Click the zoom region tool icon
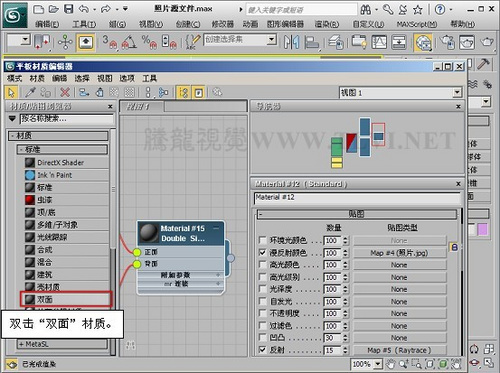The height and width of the screenshot is (373, 500). point(416,364)
